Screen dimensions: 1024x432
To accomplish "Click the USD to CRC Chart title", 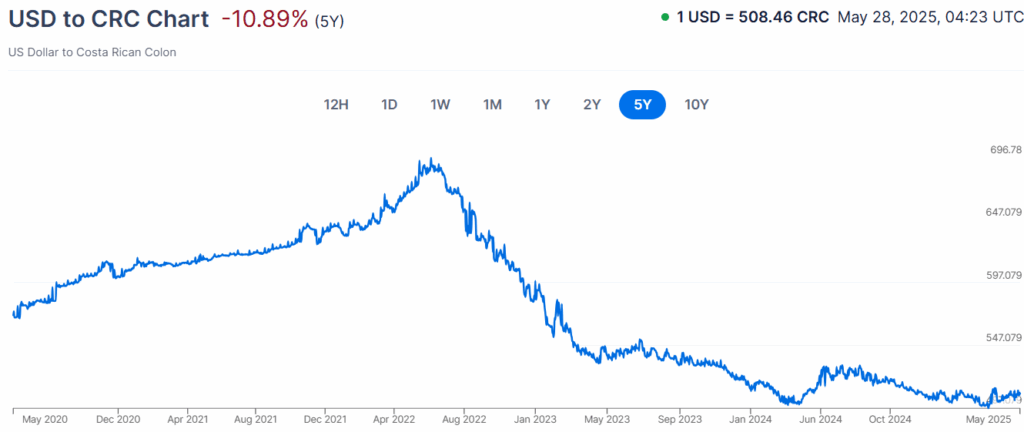I will pyautogui.click(x=109, y=19).
